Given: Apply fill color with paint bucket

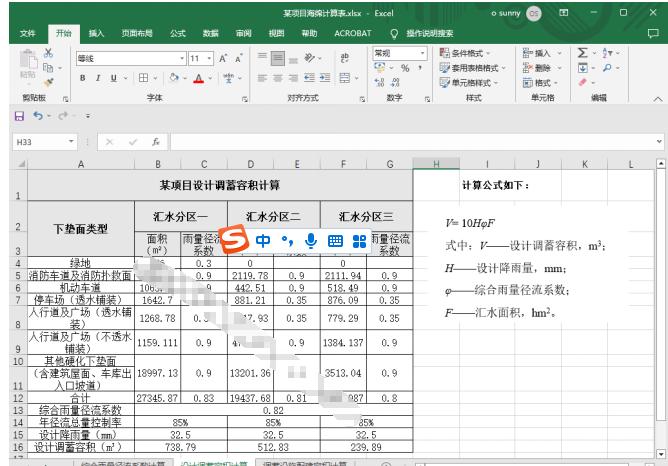Looking at the screenshot, I should point(173,78).
